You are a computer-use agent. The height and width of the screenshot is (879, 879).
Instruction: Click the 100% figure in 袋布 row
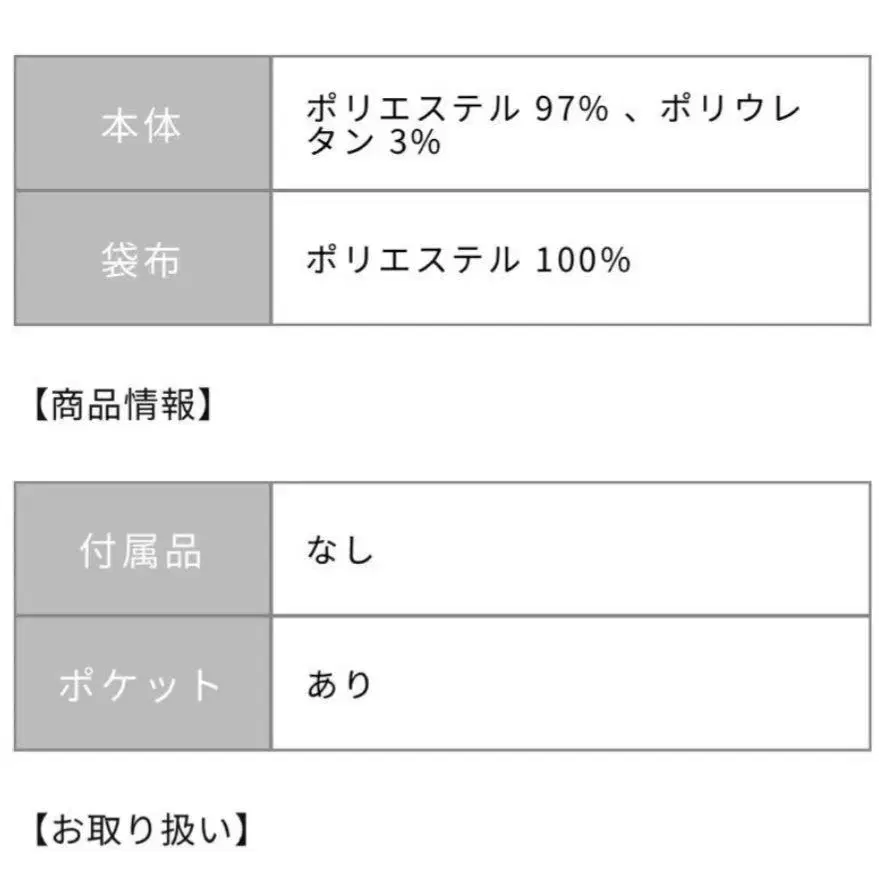coord(582,260)
